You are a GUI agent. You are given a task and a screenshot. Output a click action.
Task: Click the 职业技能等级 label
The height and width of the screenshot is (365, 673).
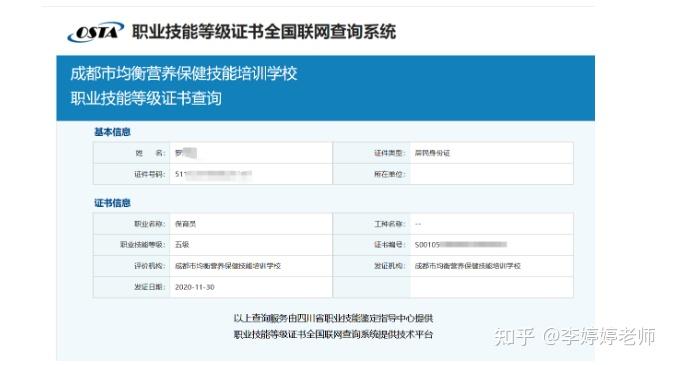pos(142,244)
